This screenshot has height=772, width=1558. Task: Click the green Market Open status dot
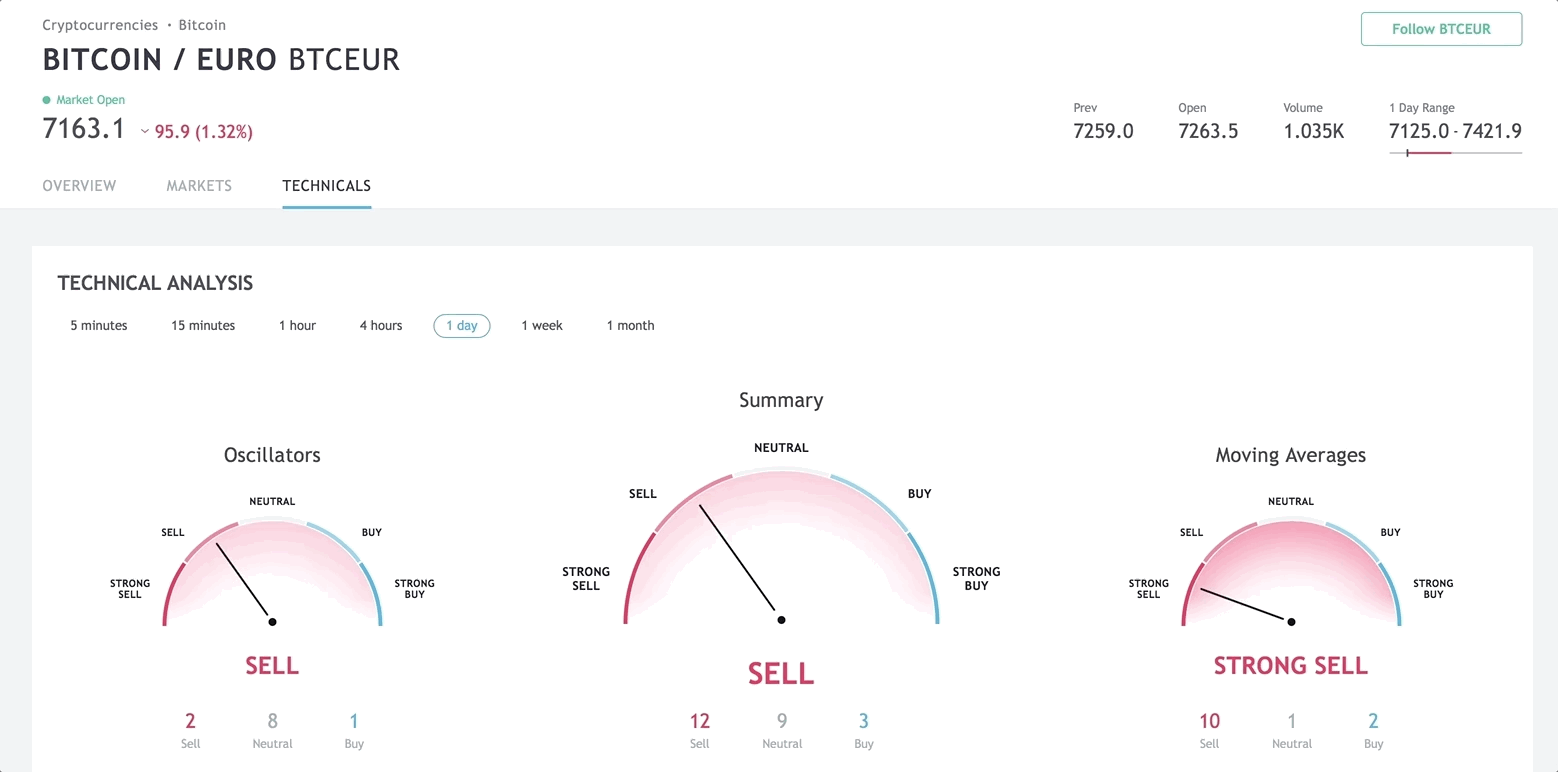tap(46, 100)
